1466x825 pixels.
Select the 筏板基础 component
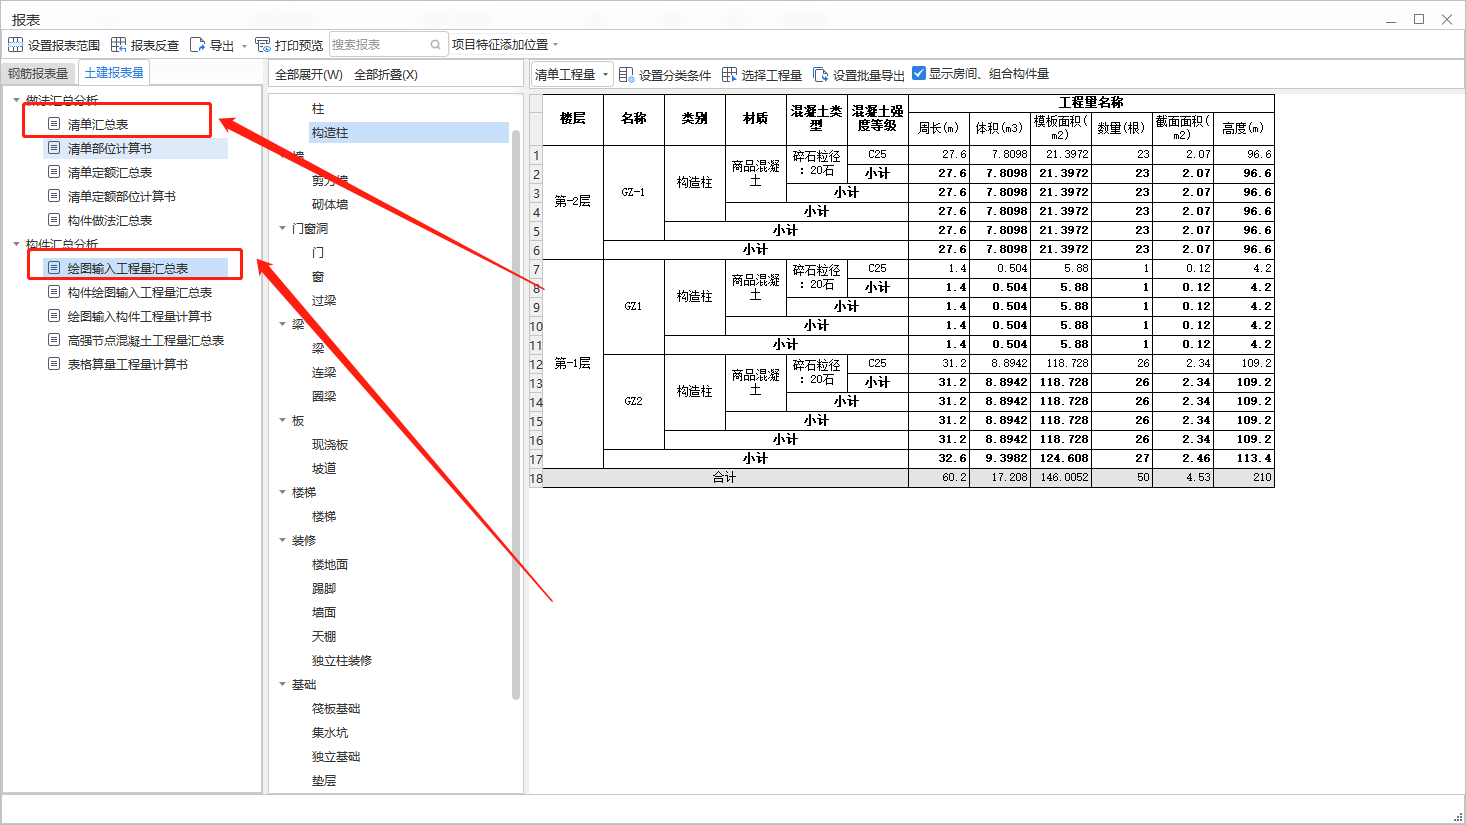point(336,709)
